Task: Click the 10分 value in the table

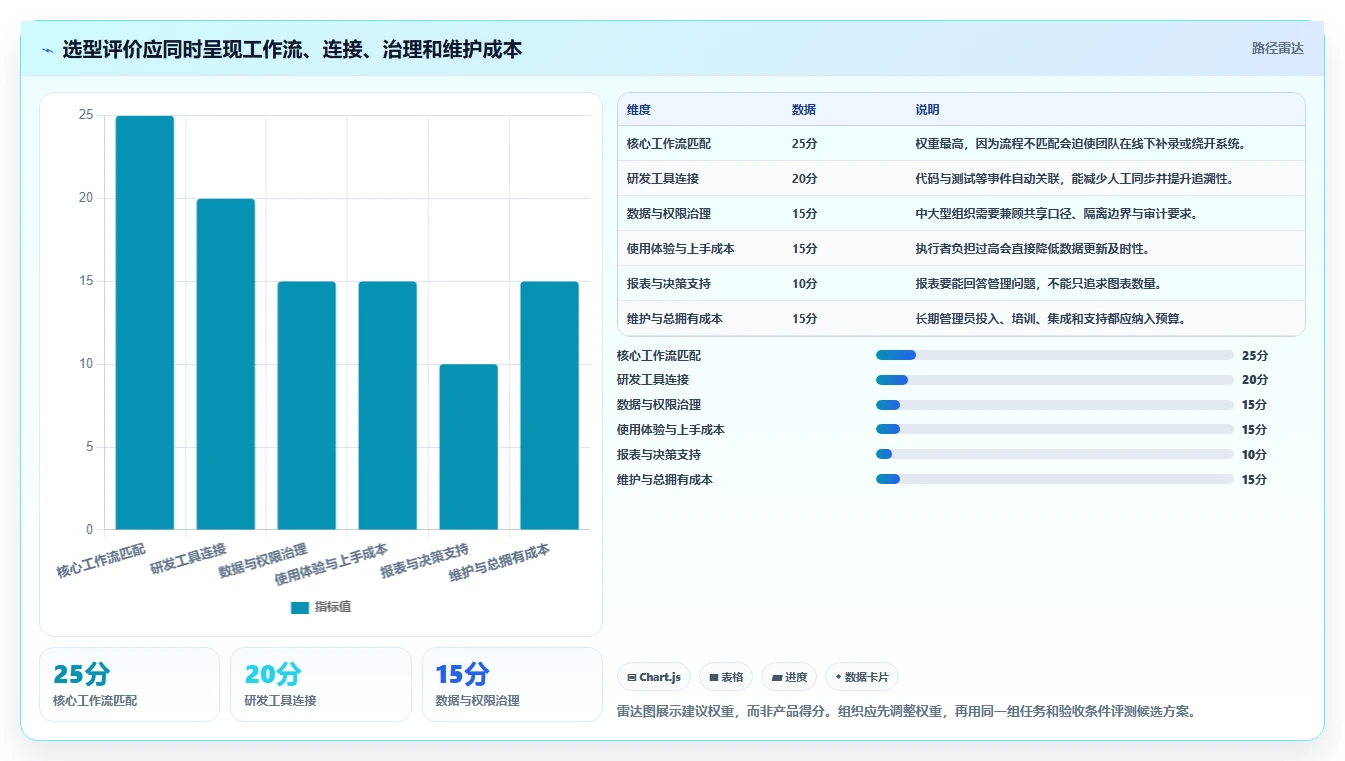Action: (x=804, y=284)
